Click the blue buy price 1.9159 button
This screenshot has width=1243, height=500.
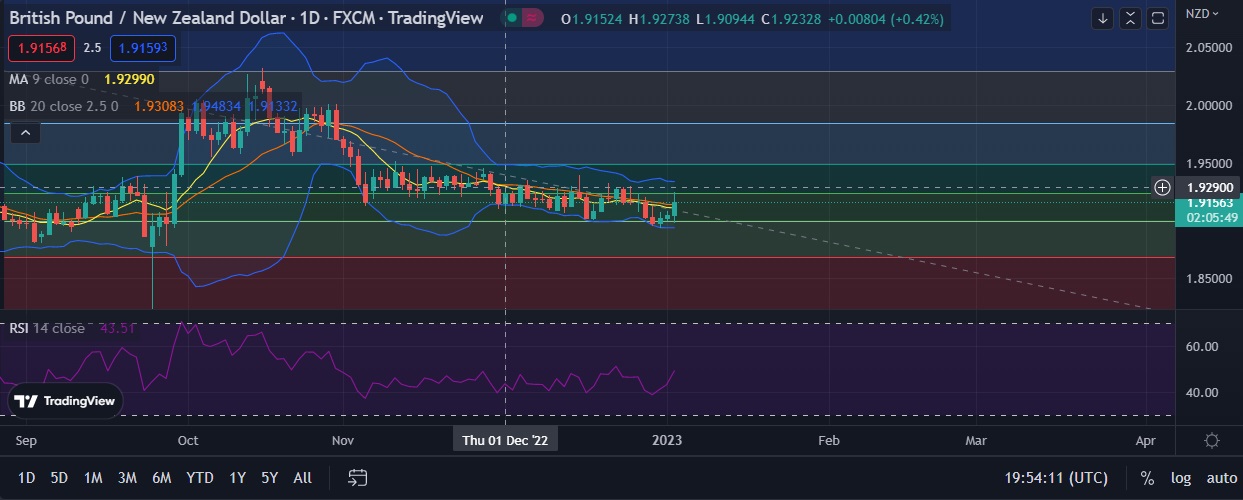140,47
